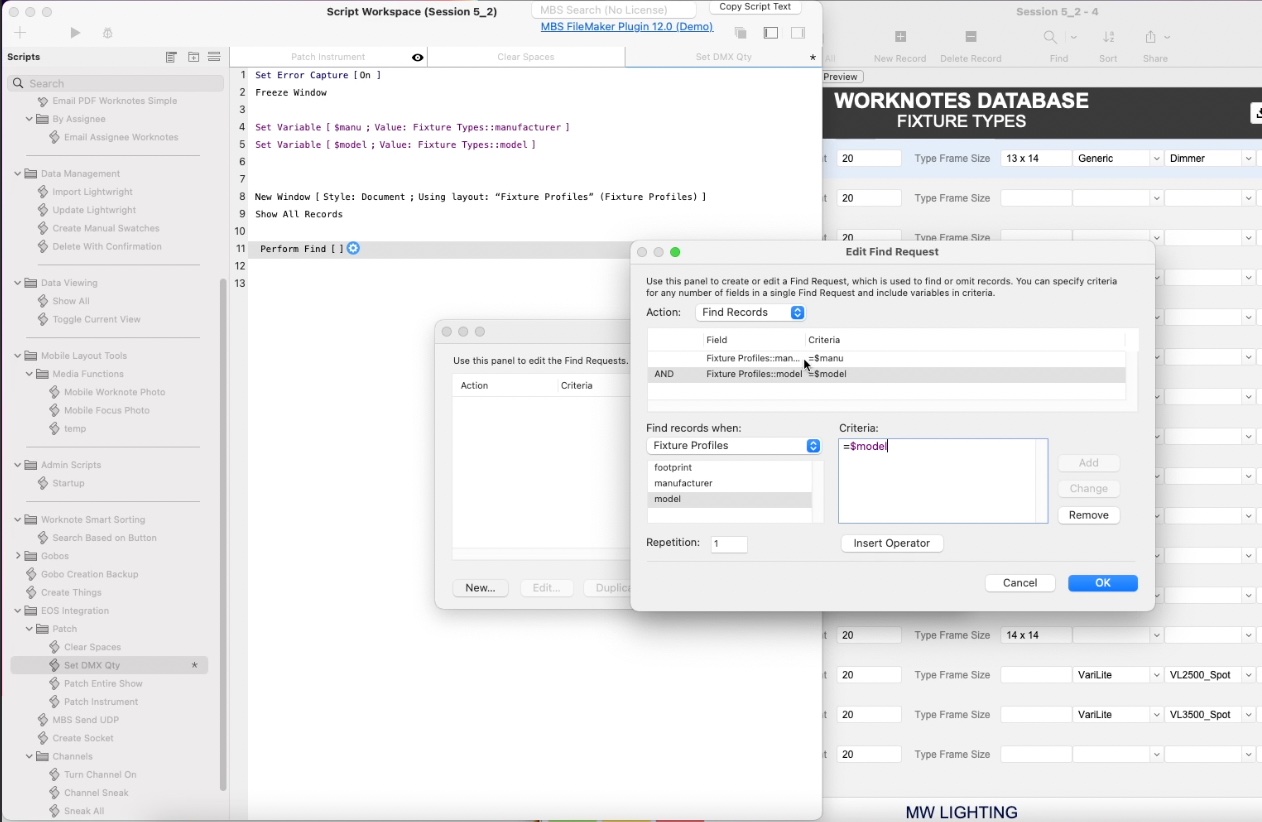
Task: Collapse the Data Management folder
Action: (x=18, y=174)
